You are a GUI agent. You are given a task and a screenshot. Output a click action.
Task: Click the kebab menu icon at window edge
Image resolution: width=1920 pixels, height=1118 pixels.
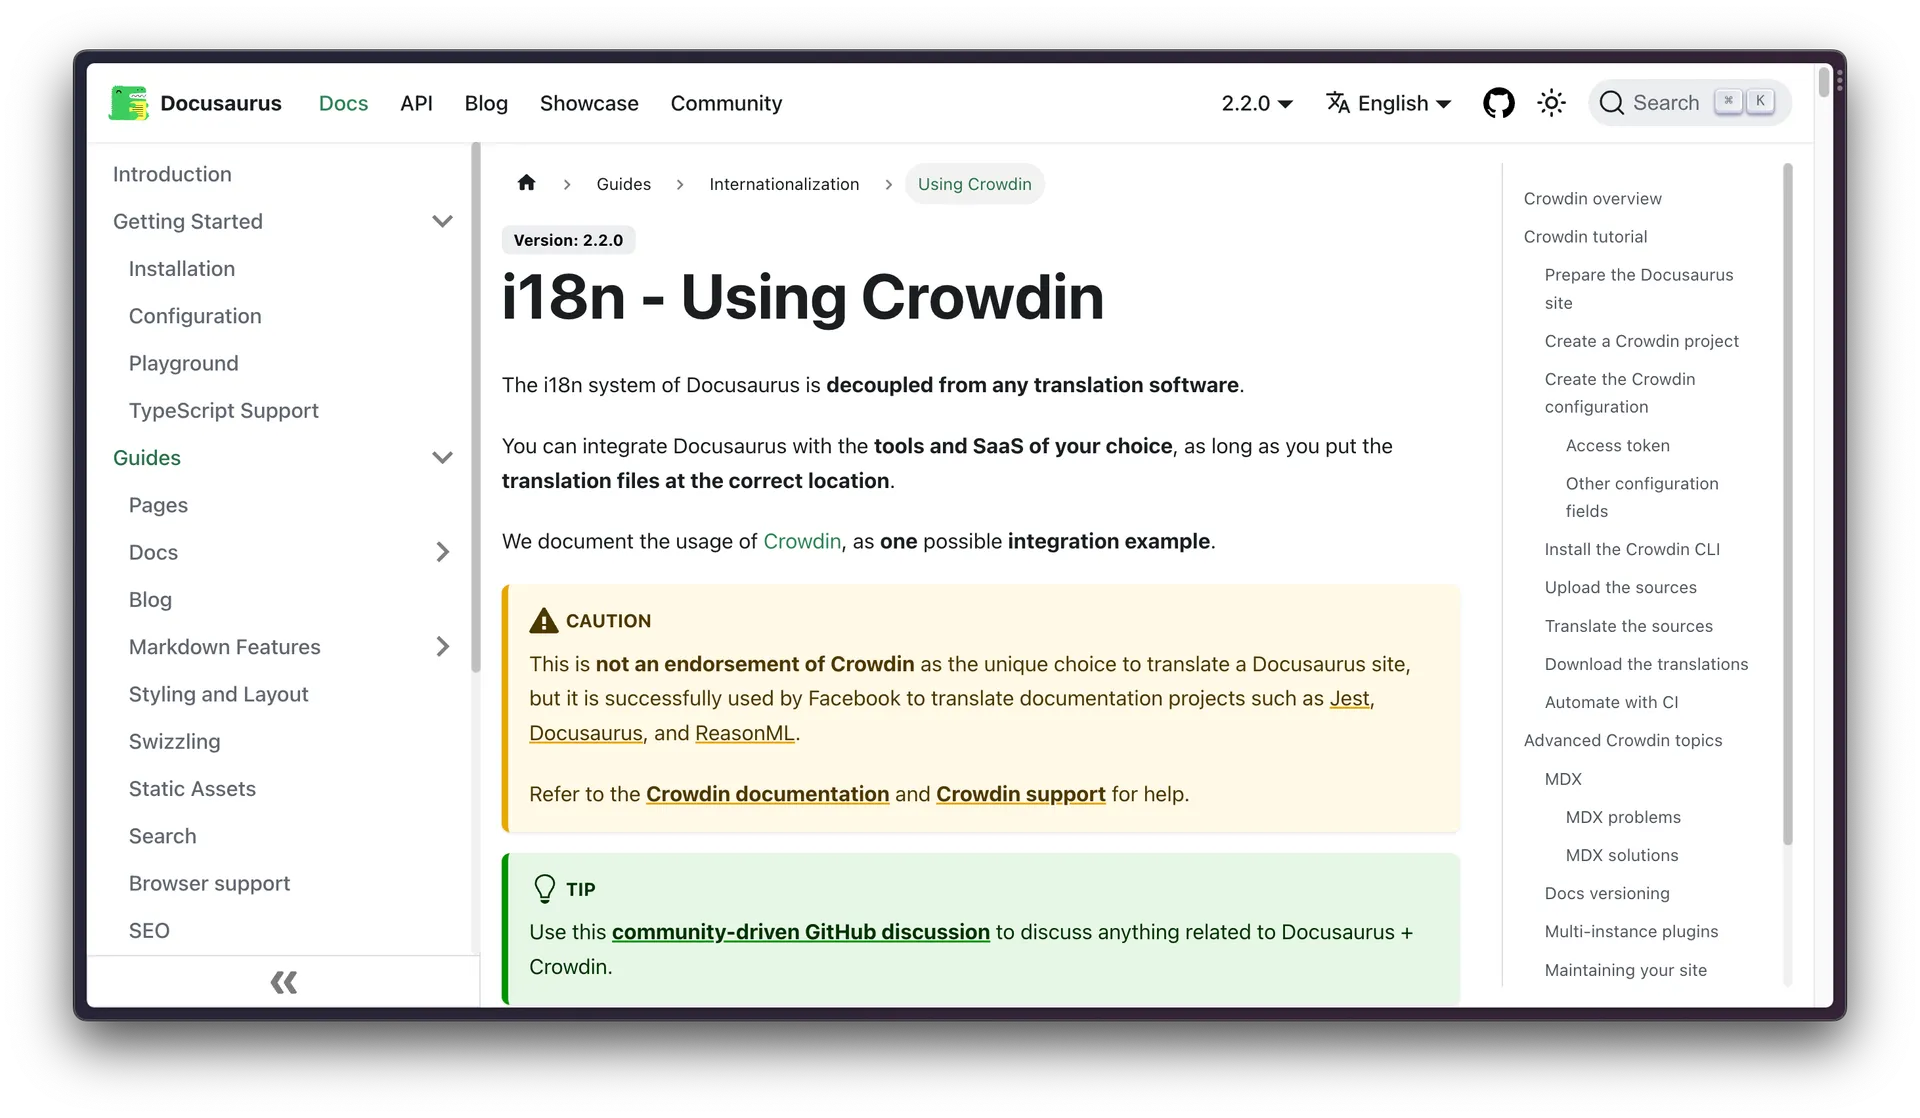click(1839, 82)
